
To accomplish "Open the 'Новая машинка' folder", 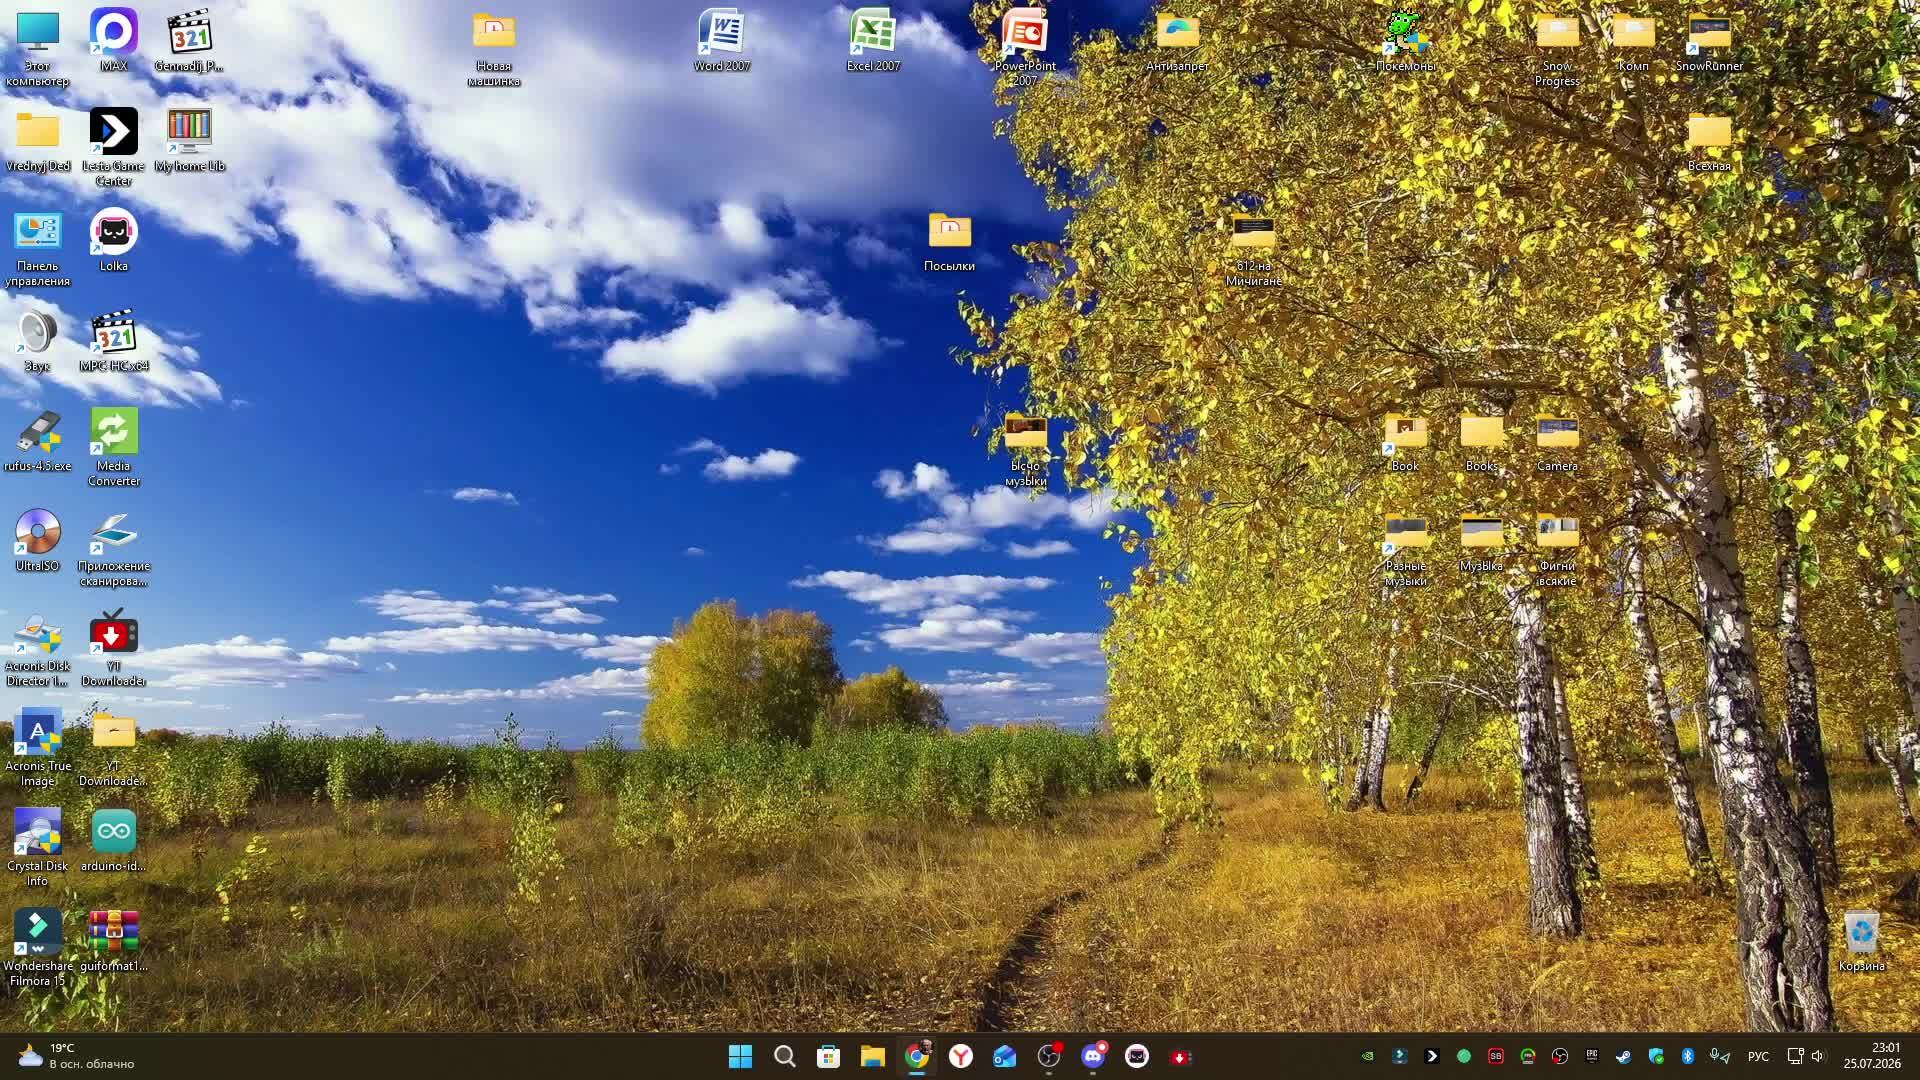I will pos(494,48).
